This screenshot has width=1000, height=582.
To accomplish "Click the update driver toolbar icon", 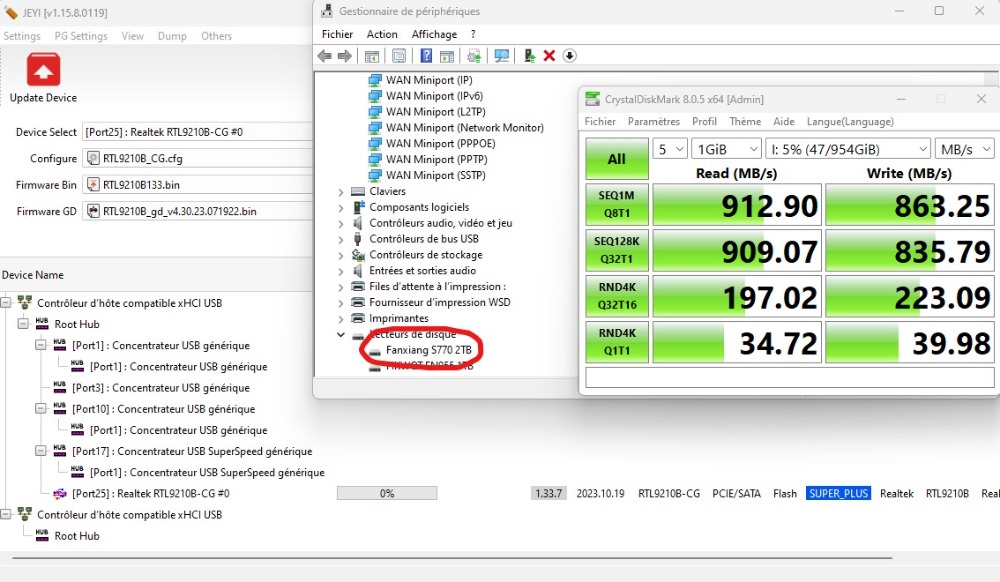I will coord(528,56).
